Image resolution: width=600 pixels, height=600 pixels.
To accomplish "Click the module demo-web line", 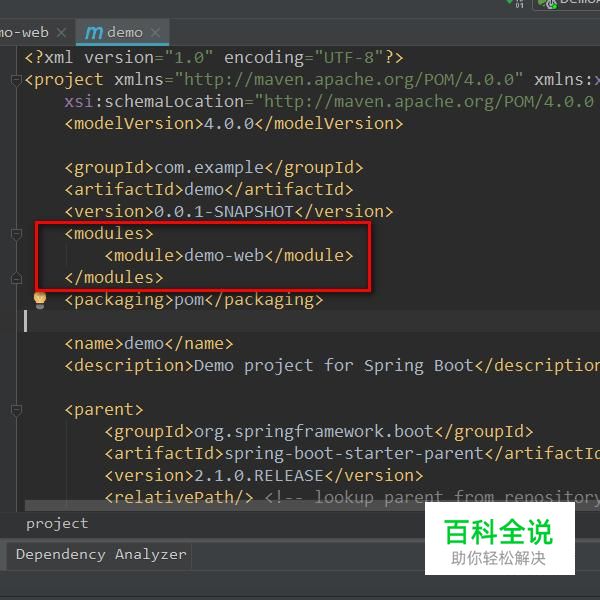I will point(229,256).
